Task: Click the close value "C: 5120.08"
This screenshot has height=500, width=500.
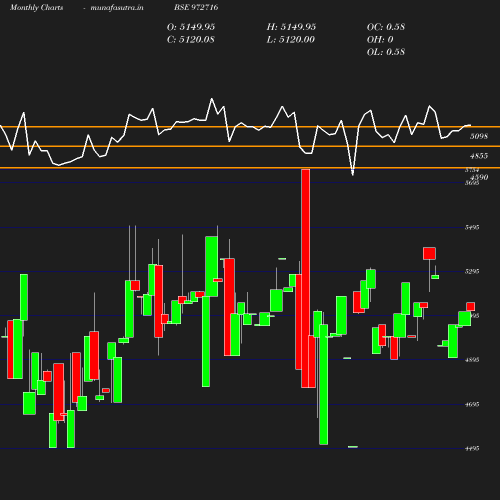Action: point(191,40)
